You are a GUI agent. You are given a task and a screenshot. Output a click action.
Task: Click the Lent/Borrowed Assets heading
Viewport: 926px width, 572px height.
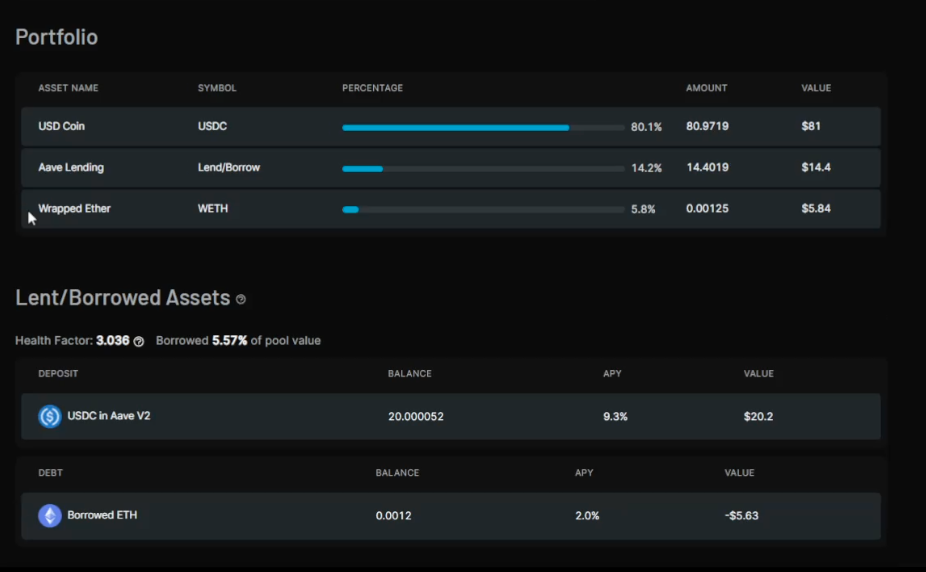tap(123, 298)
